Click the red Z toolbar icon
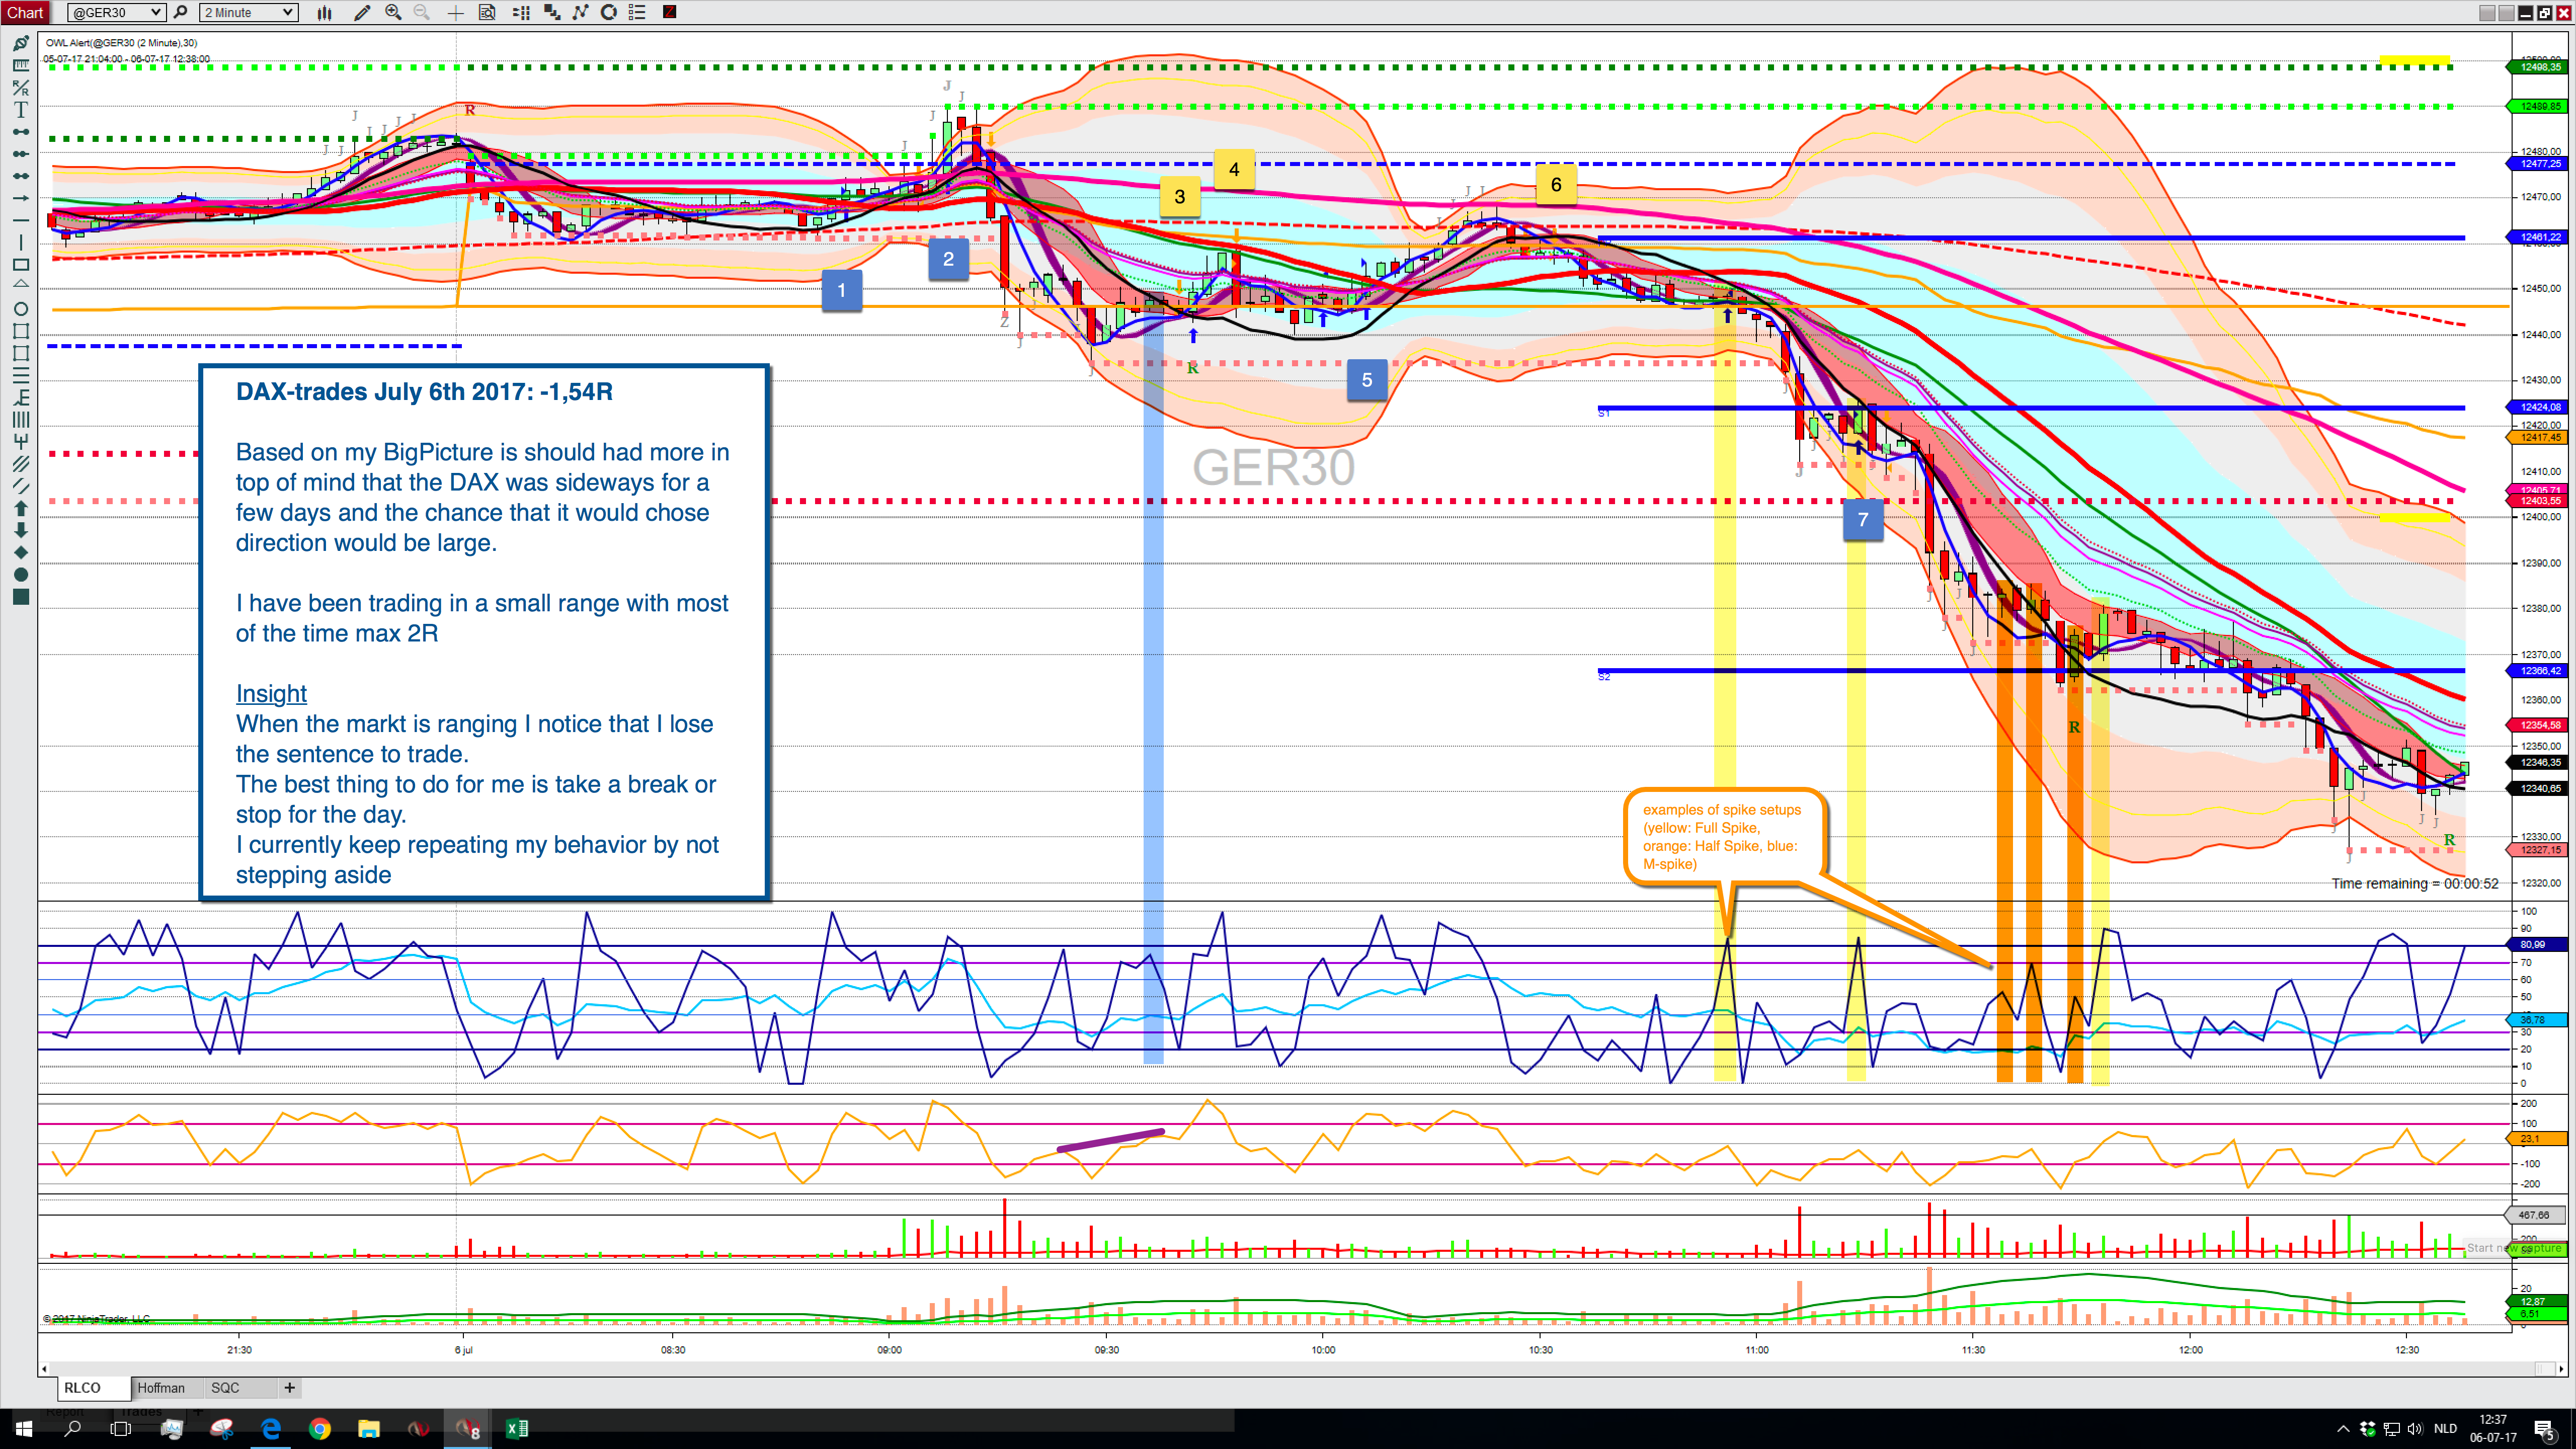 [x=669, y=12]
